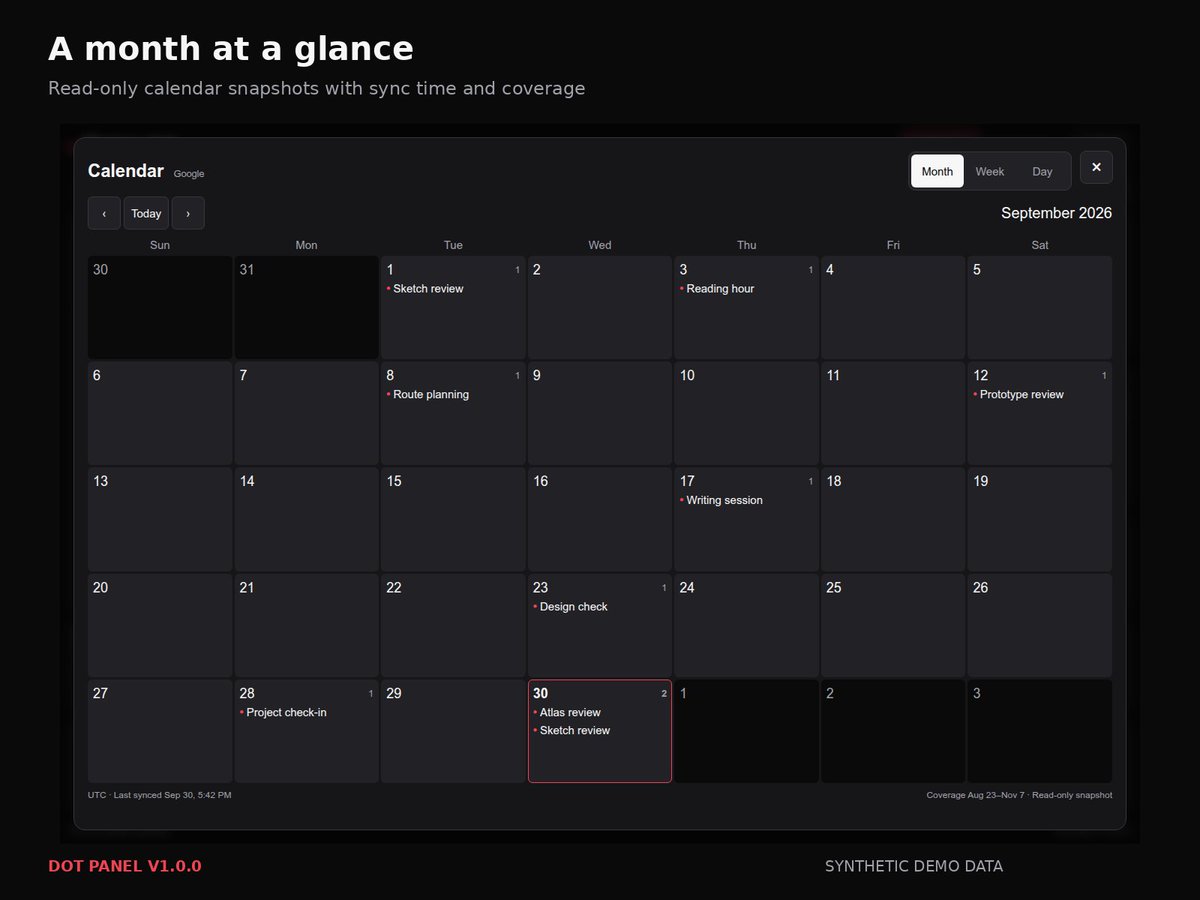Select September 25 day cell

coord(893,625)
